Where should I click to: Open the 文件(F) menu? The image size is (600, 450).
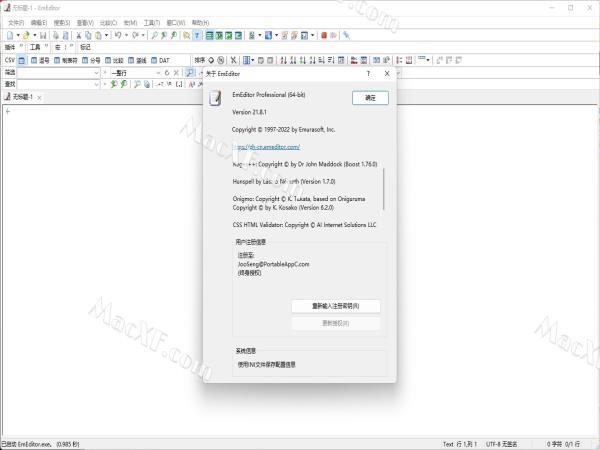16,23
